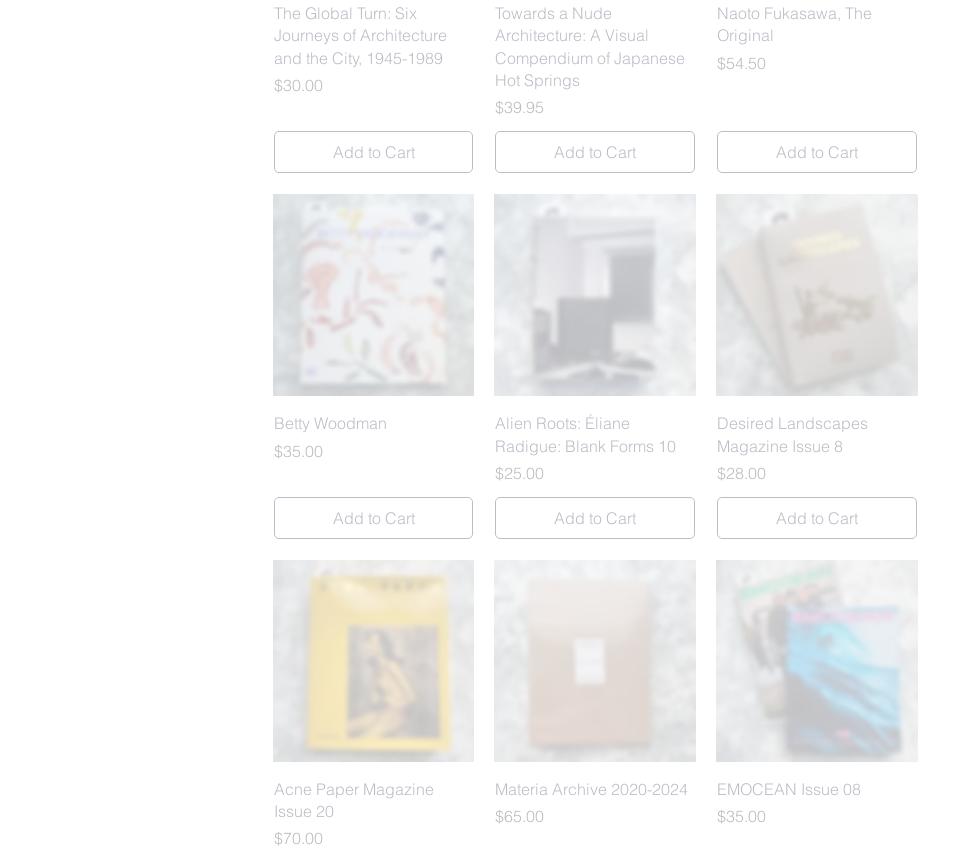Add The Global Turn book to cart
This screenshot has width=965, height=854.
coord(374,152)
